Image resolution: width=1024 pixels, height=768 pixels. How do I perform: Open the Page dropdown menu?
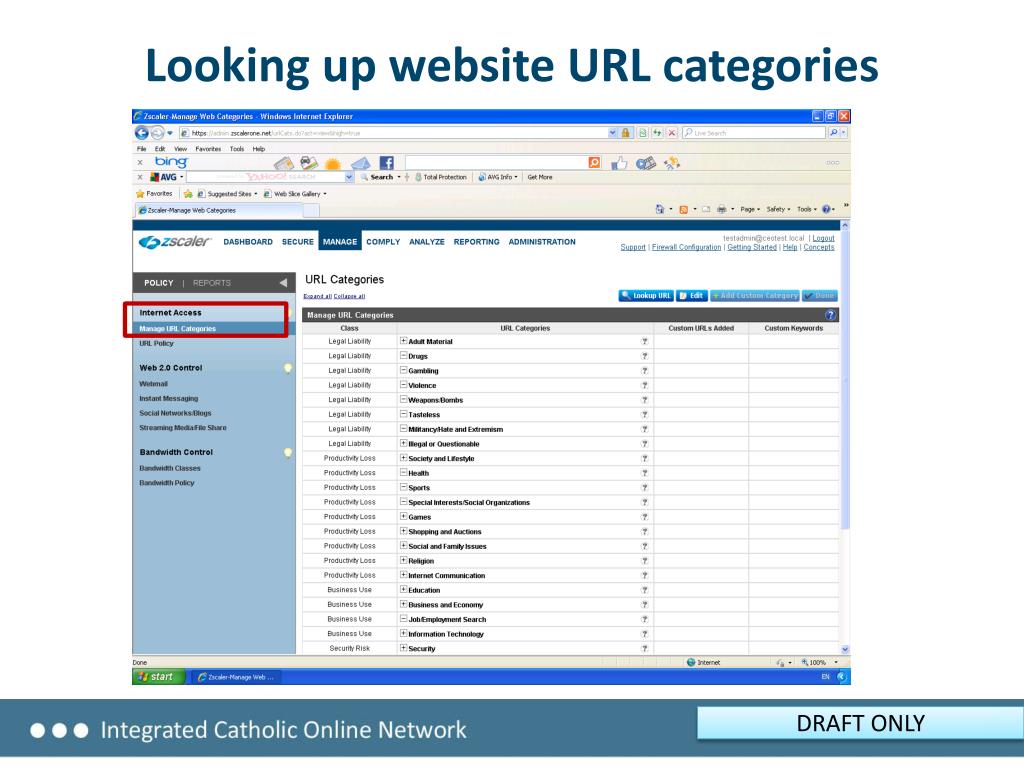[x=750, y=210]
